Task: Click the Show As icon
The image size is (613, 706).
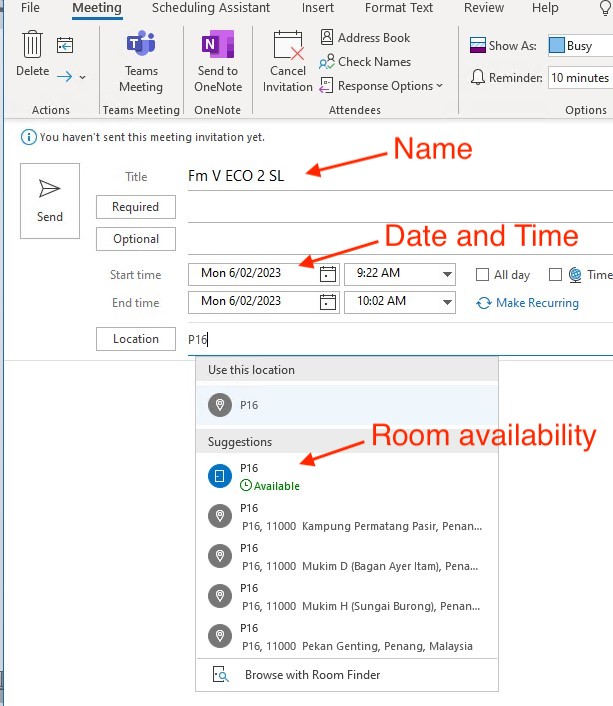Action: click(x=477, y=45)
